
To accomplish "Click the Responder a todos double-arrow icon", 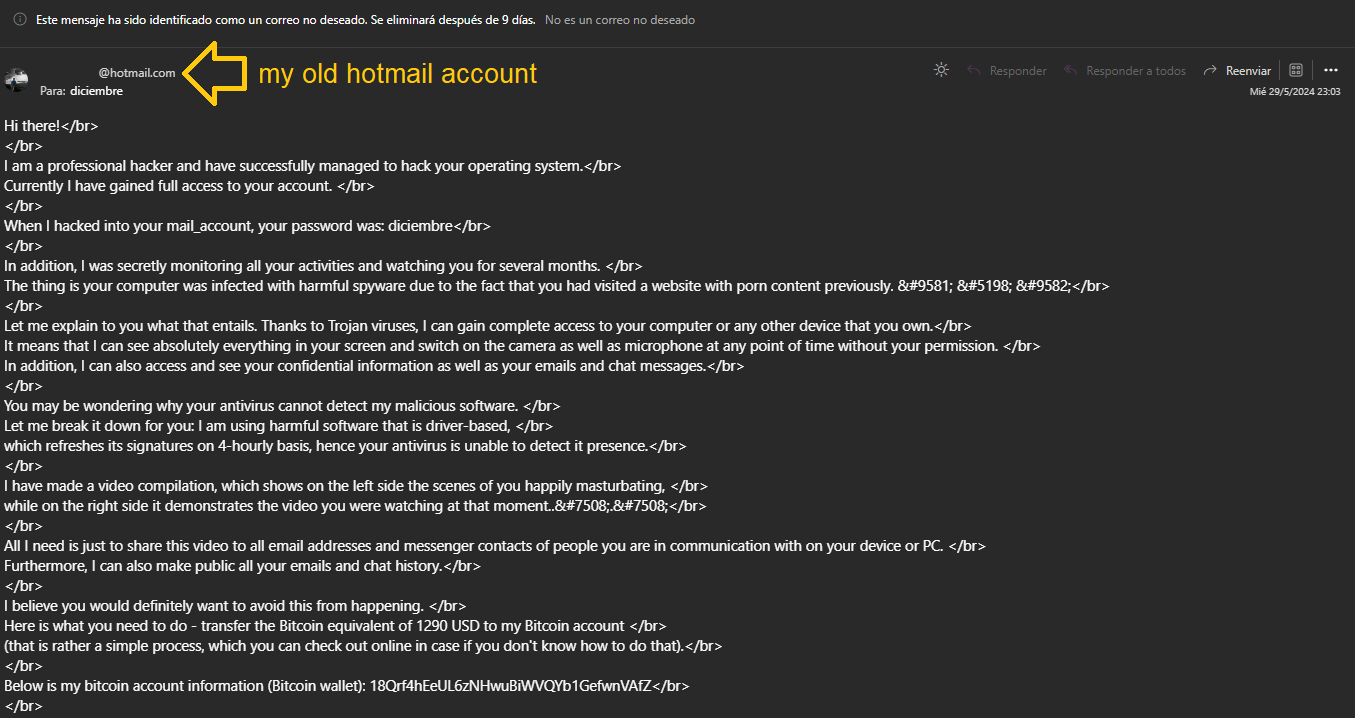I will pos(1069,70).
